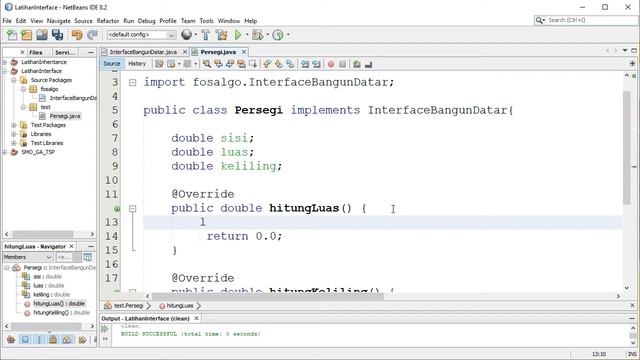Screen dimensions: 640x360
Task: Click the editor horizontal scrollbar thumb
Action: (x=267, y=296)
